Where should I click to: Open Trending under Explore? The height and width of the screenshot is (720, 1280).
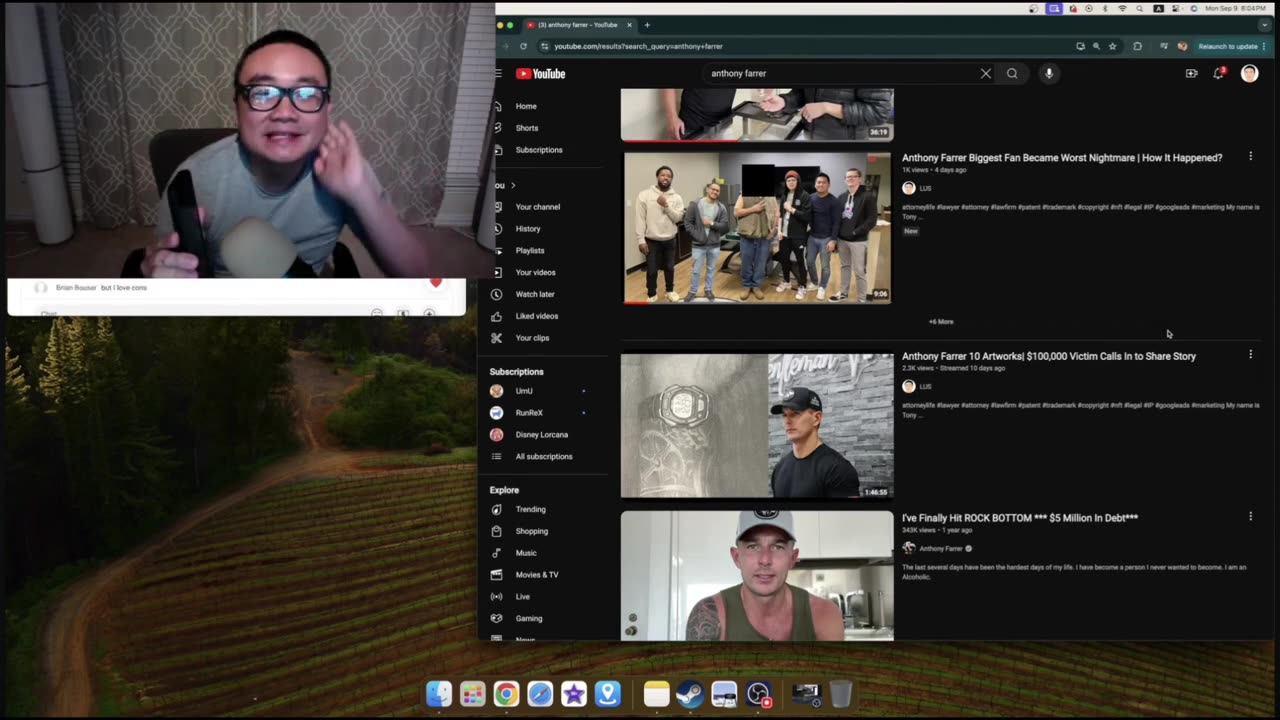[530, 509]
